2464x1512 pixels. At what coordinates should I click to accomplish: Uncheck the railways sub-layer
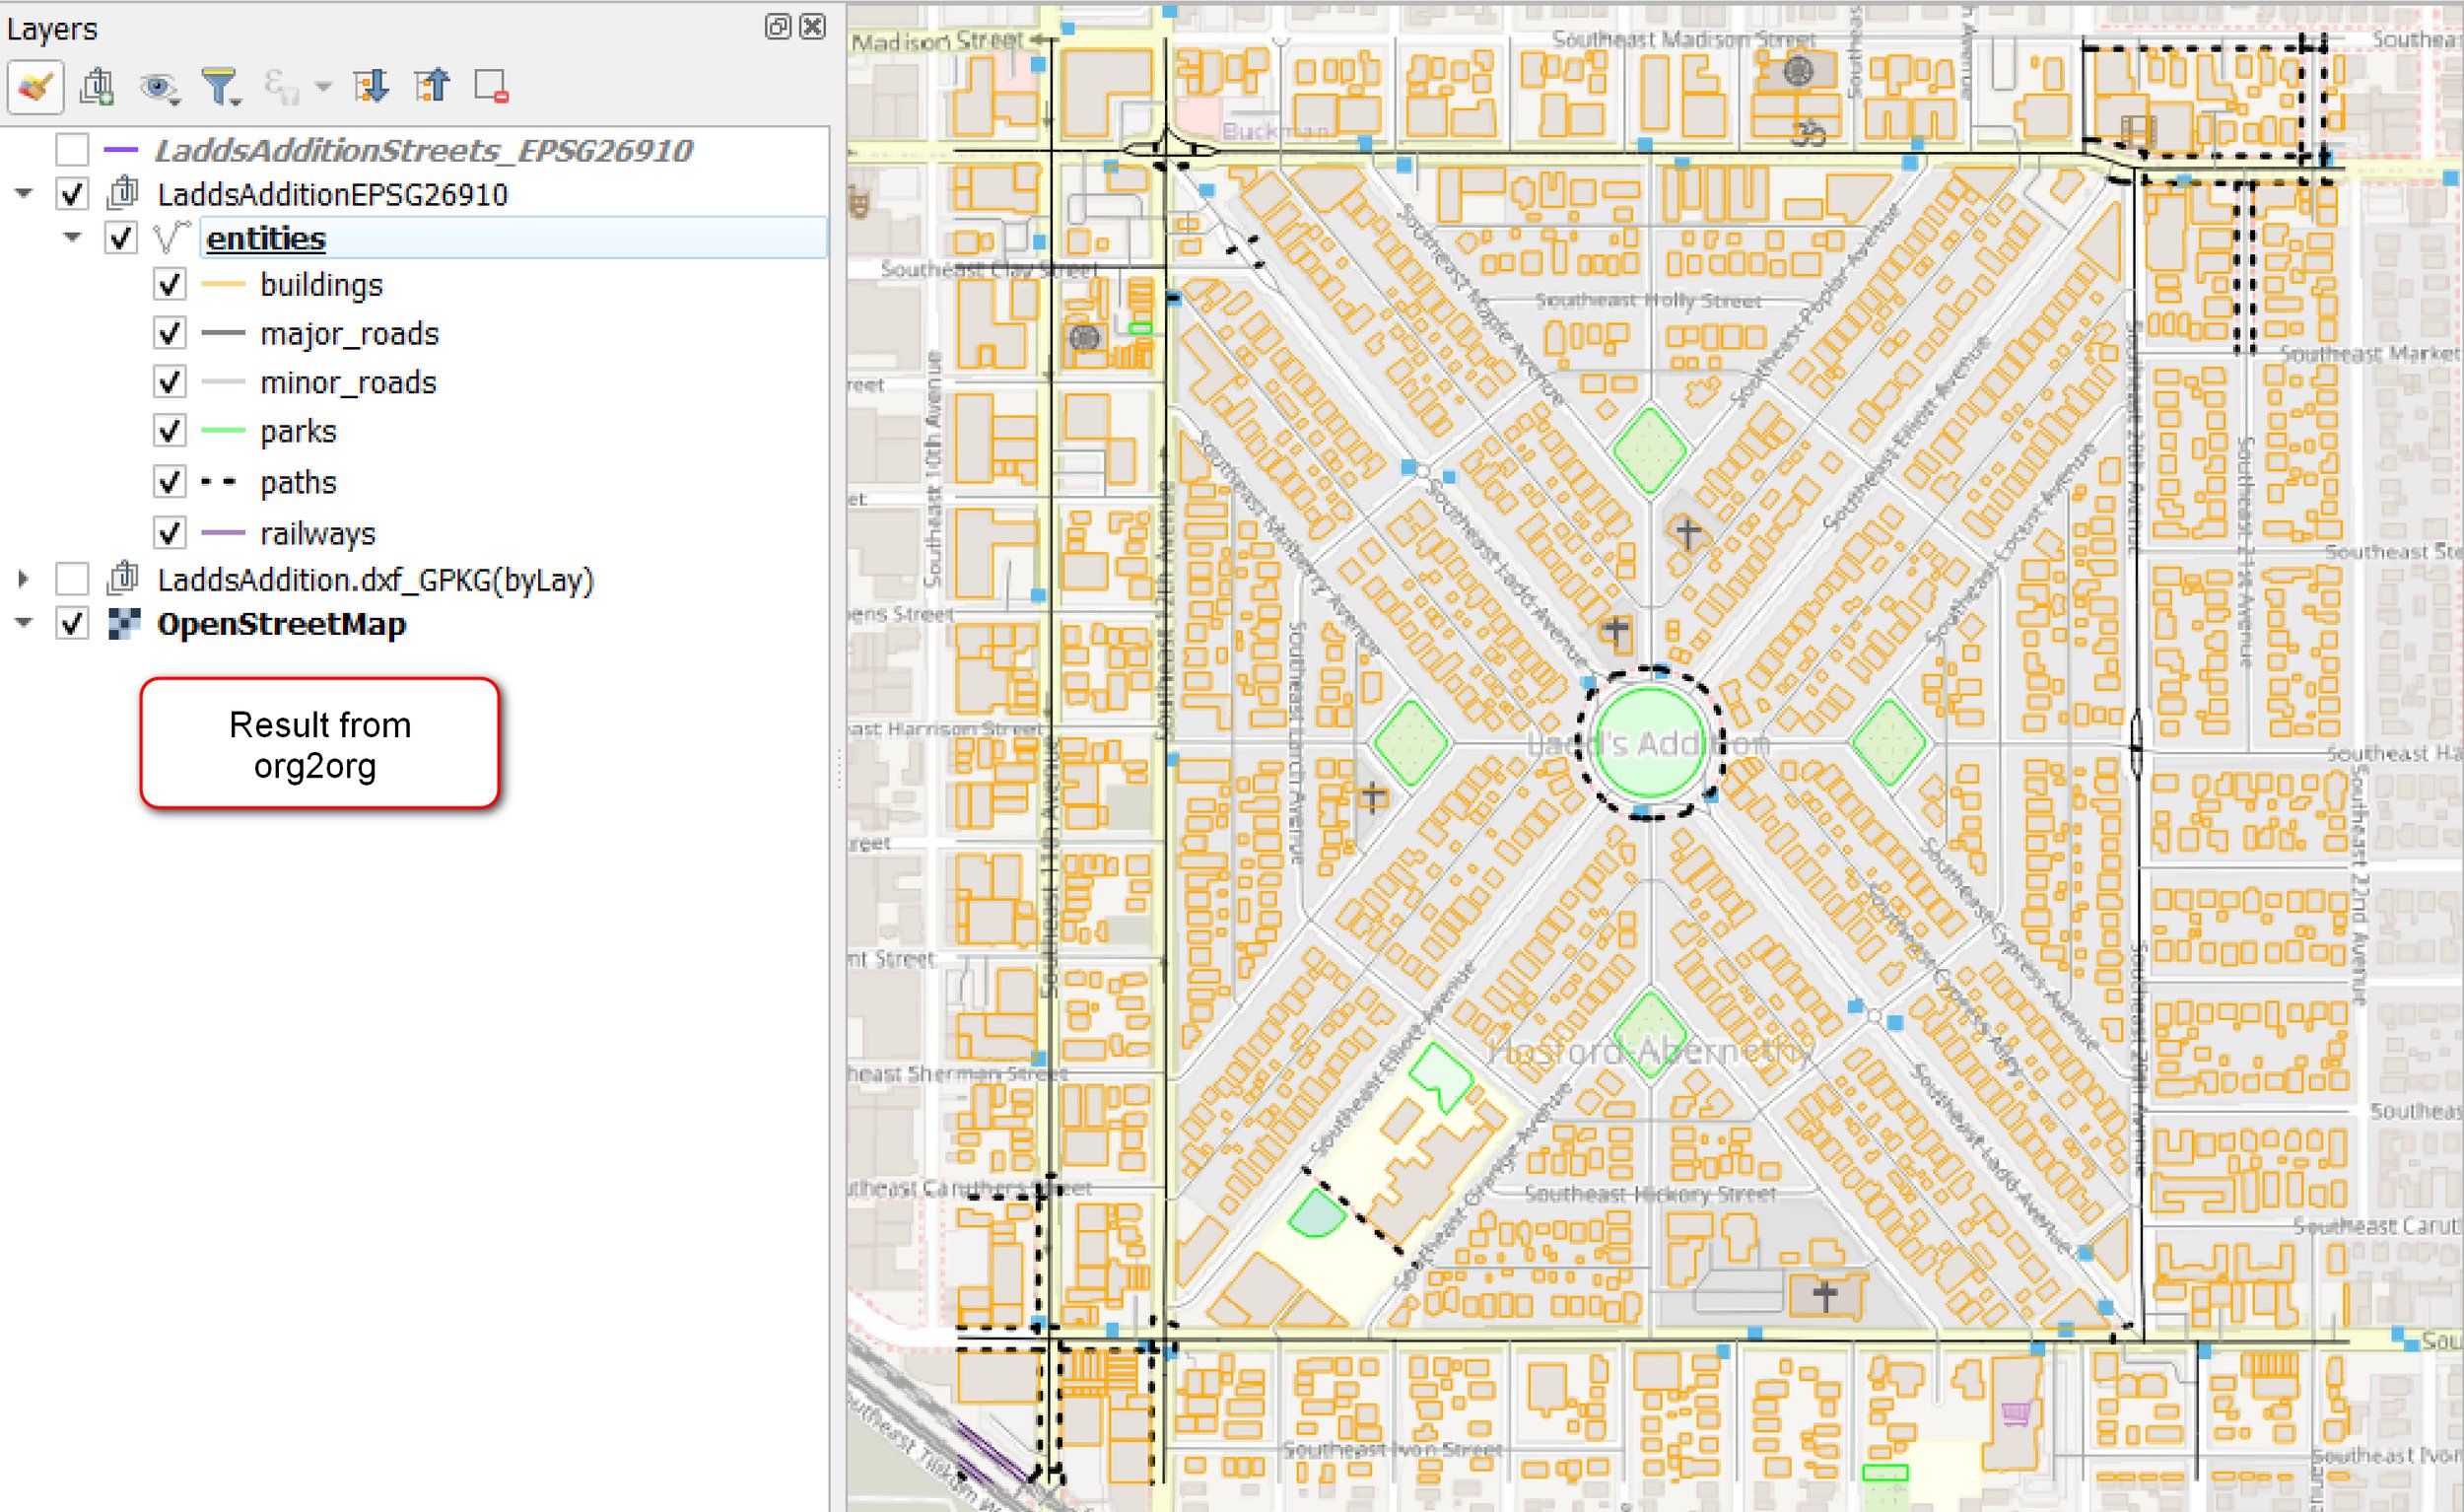pyautogui.click(x=169, y=533)
